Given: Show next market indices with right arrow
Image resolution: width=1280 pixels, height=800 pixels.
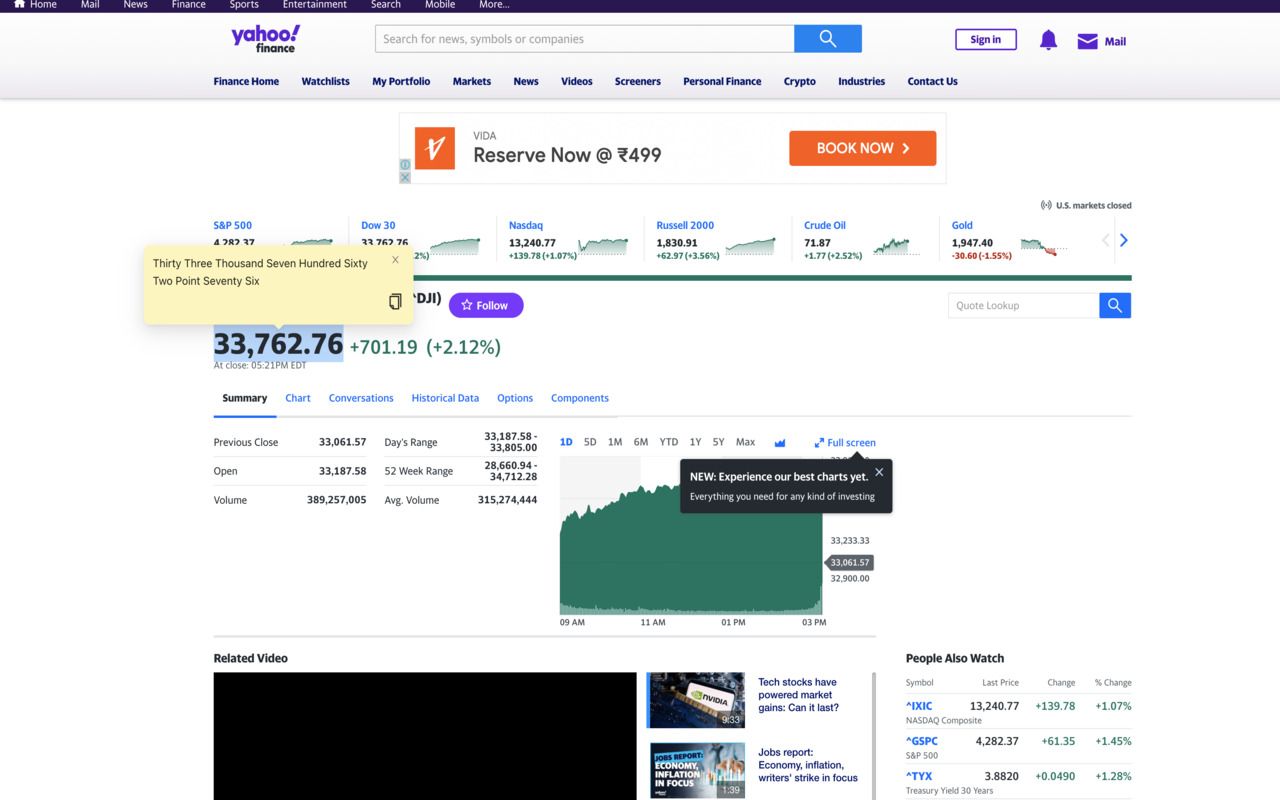Looking at the screenshot, I should click(1124, 240).
